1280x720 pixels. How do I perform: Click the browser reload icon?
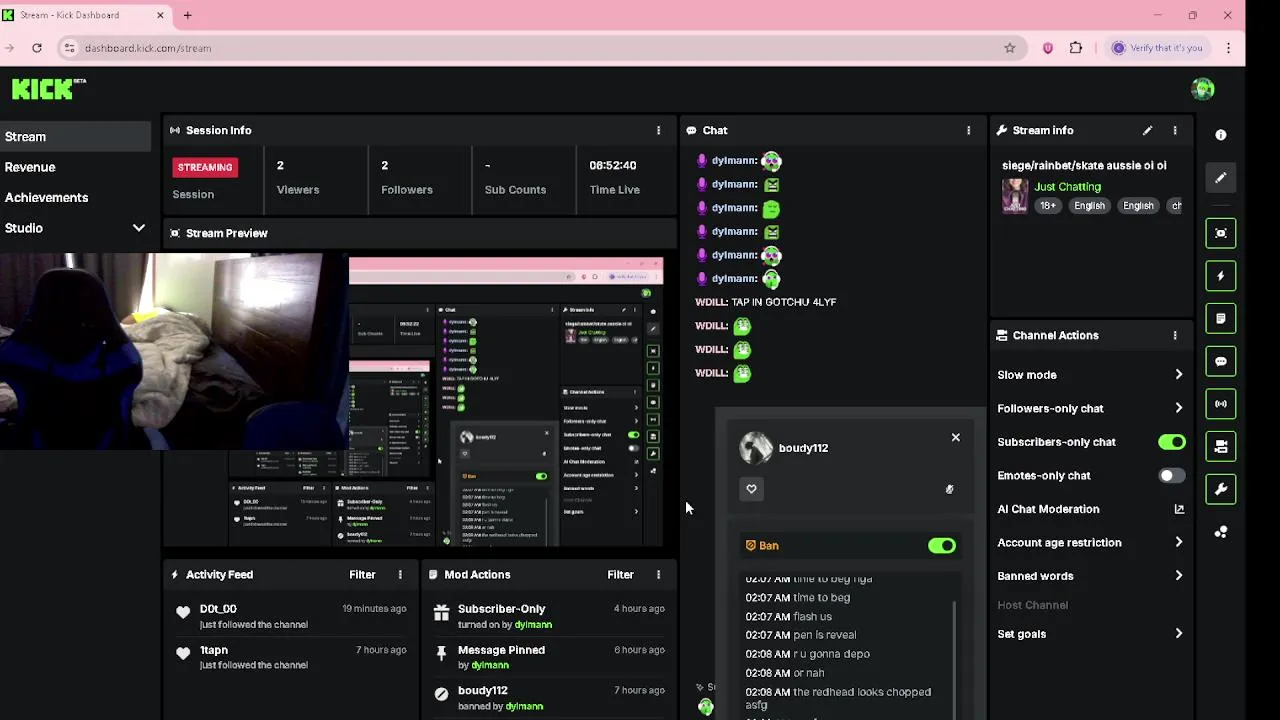37,48
